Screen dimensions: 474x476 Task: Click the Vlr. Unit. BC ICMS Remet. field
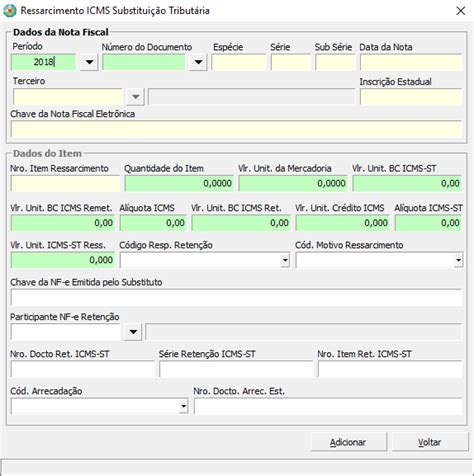click(x=63, y=223)
